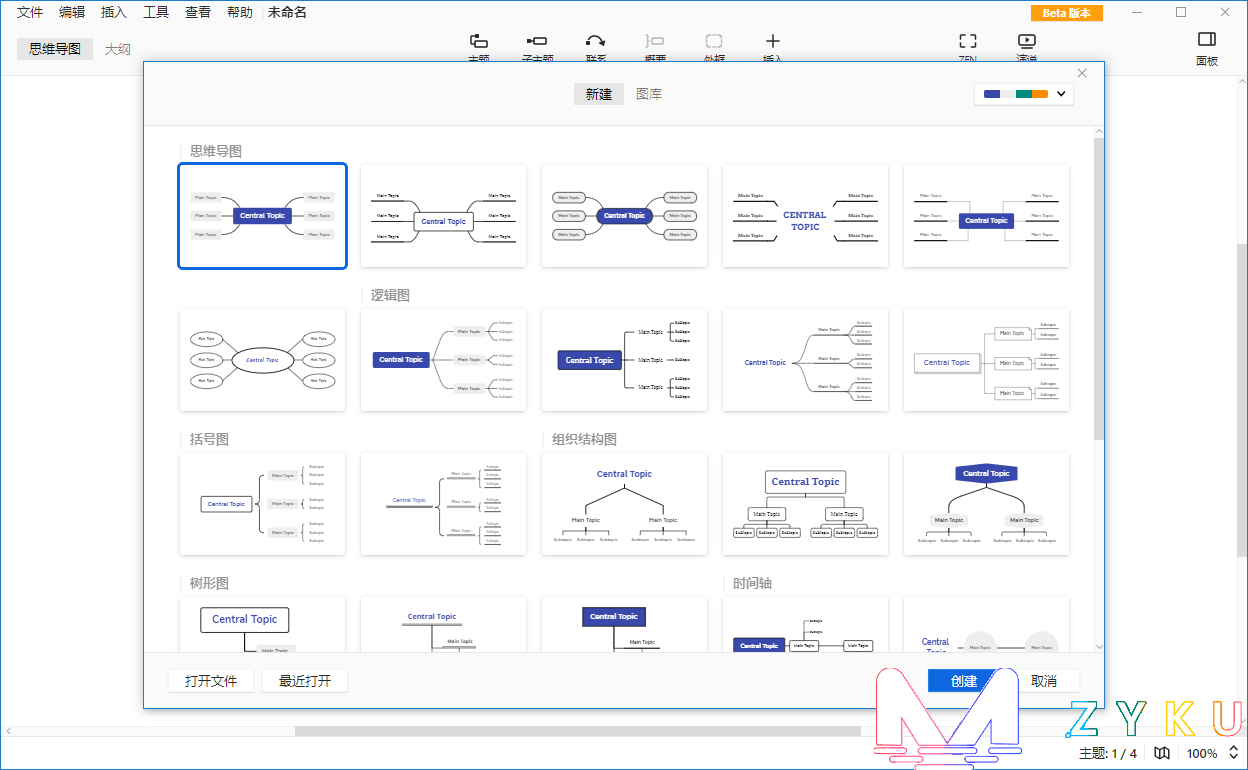
Task: Click the 最近打开 button
Action: [x=305, y=681]
